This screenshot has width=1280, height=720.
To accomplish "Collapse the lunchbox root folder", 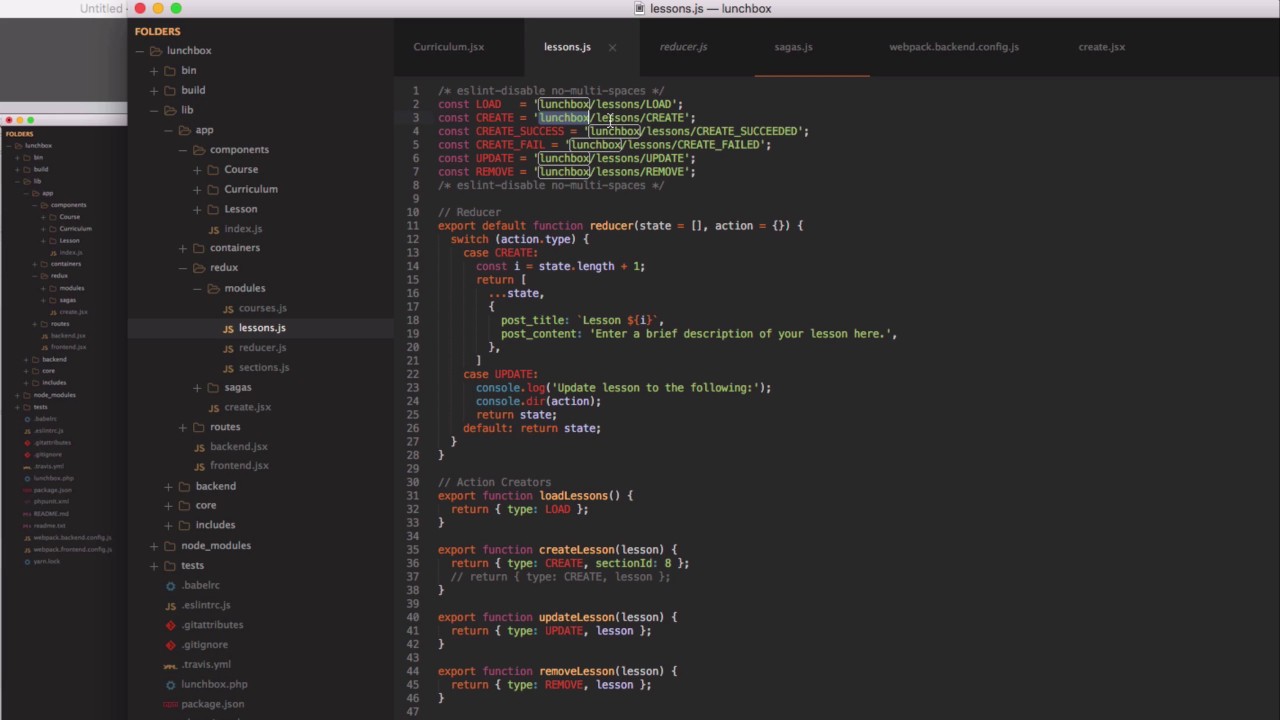I will tap(140, 51).
